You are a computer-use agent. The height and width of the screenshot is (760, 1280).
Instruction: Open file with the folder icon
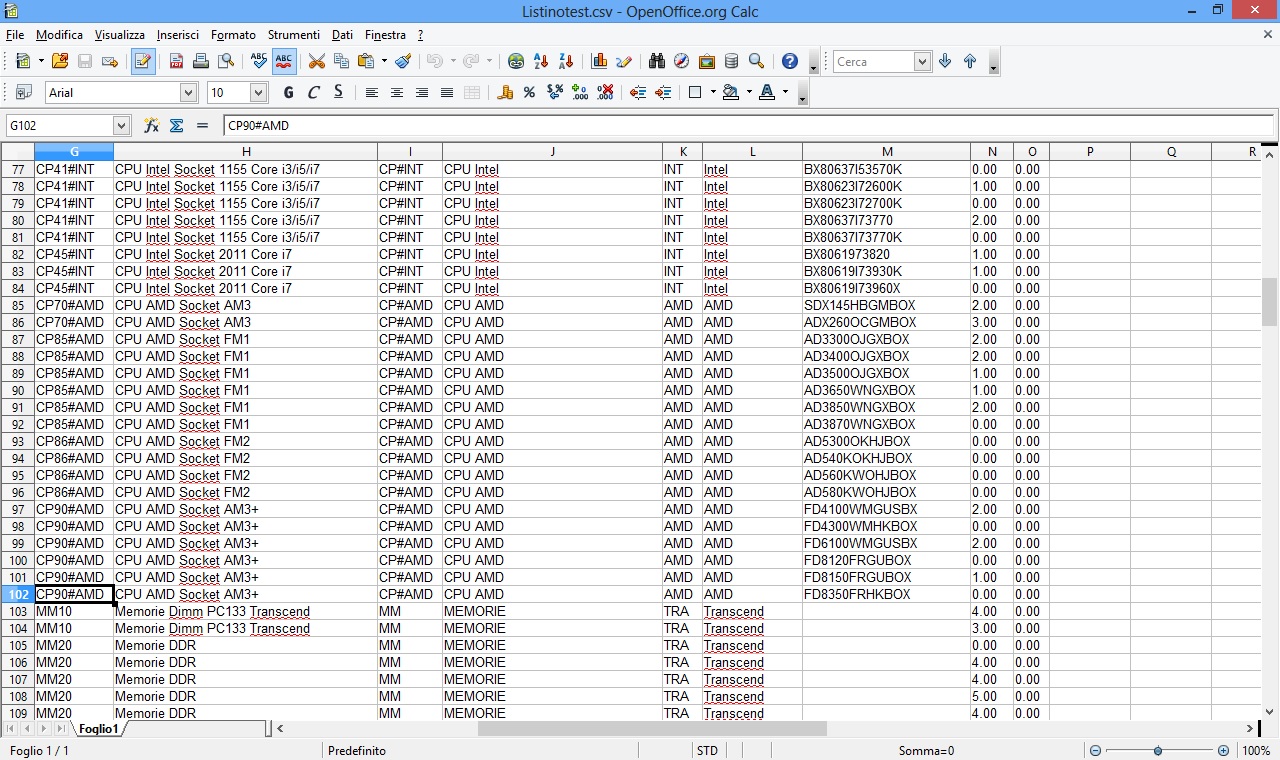pyautogui.click(x=60, y=61)
